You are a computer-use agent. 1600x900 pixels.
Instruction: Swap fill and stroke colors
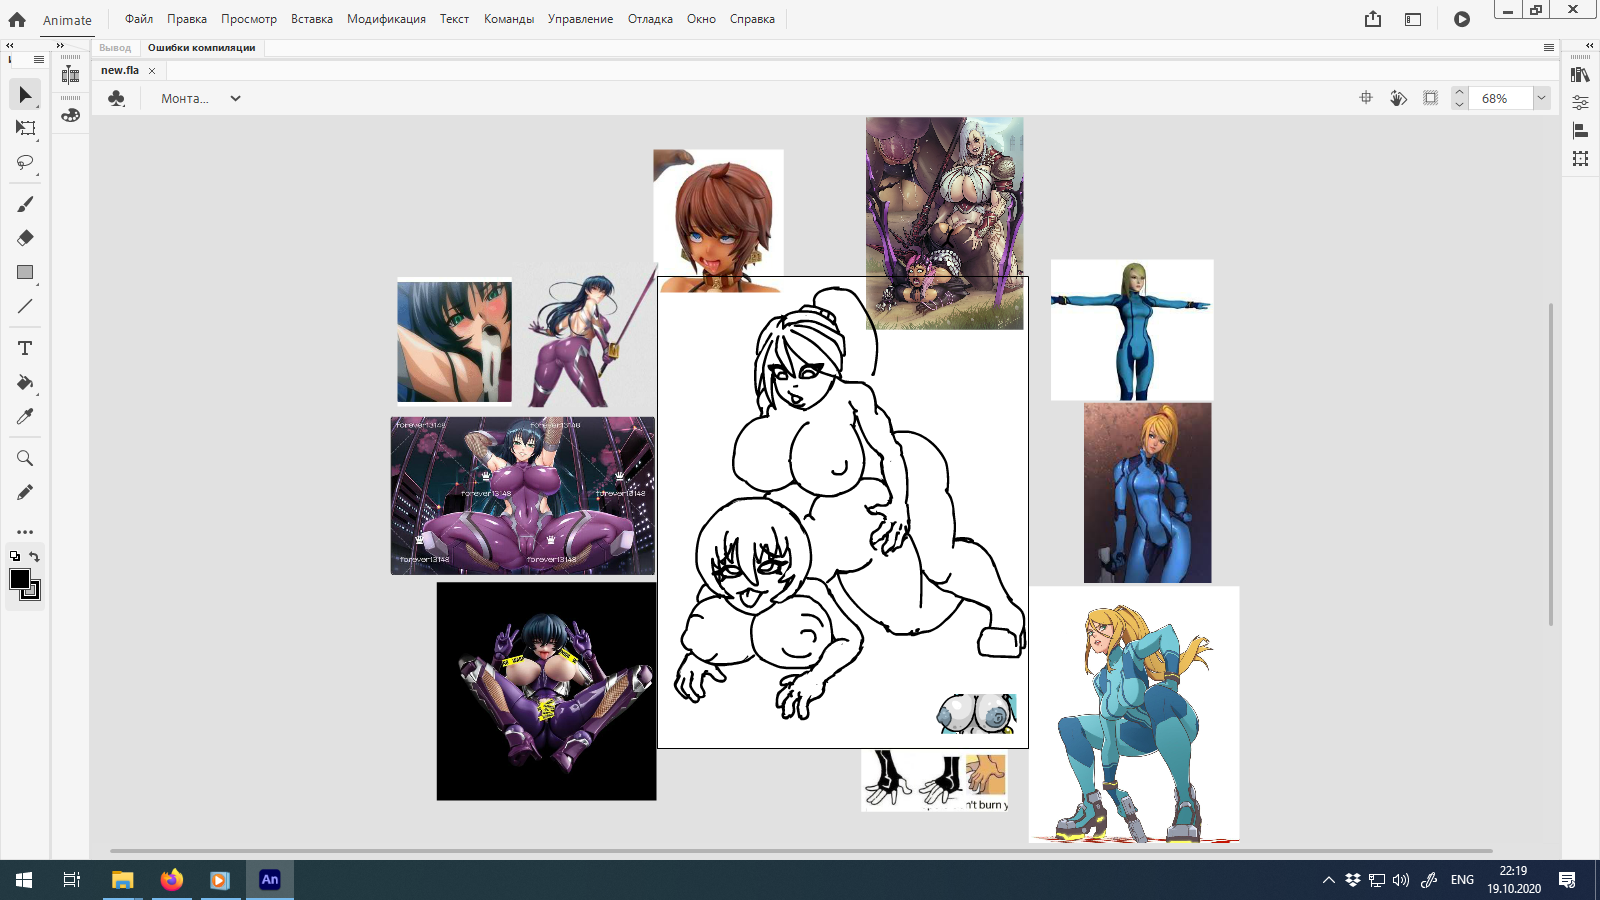pos(35,557)
